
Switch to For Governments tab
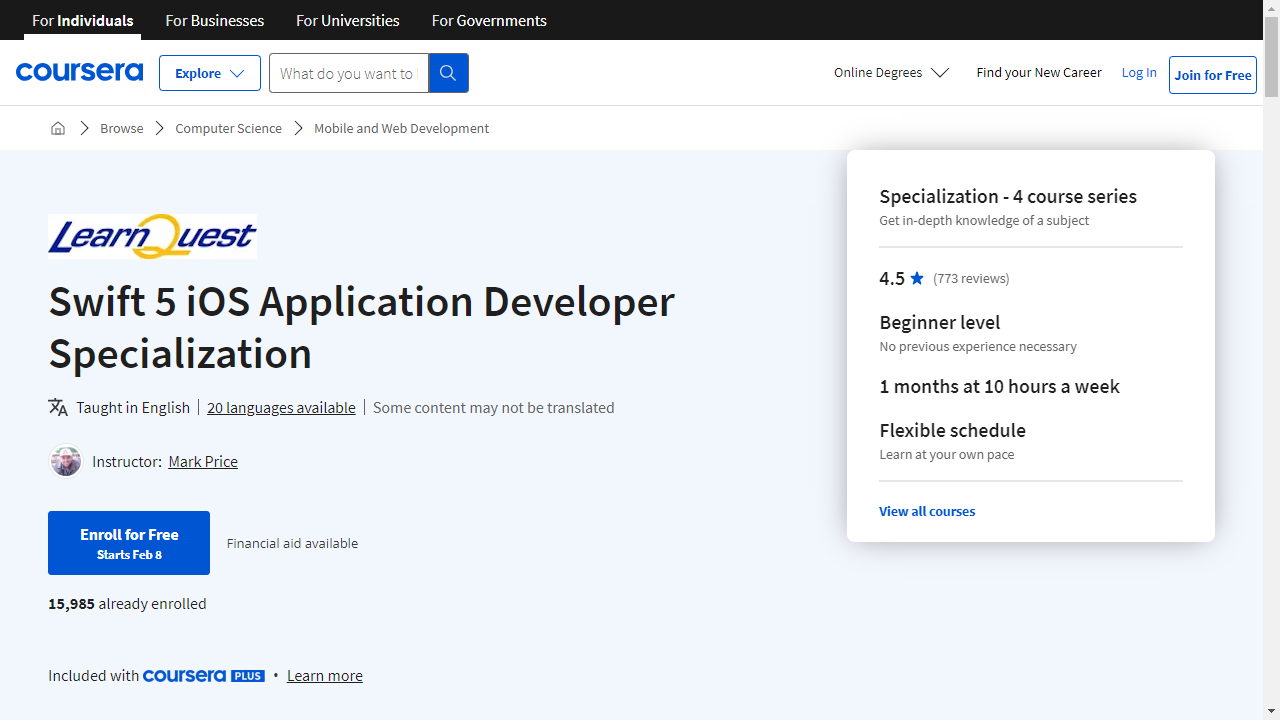click(x=489, y=20)
